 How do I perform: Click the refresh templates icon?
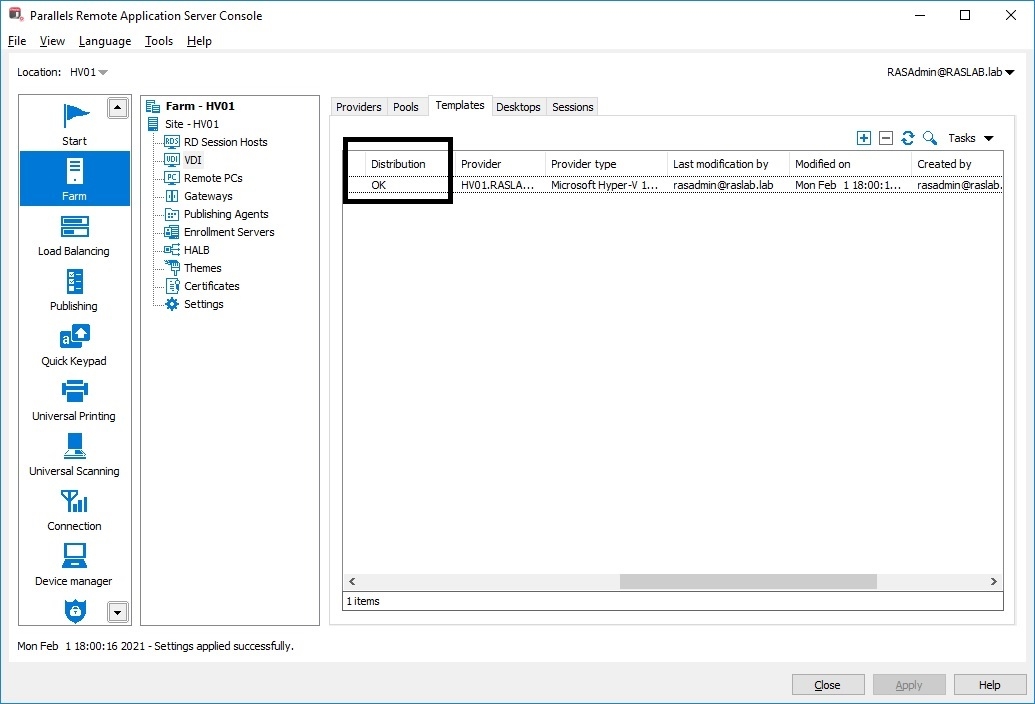coord(907,138)
